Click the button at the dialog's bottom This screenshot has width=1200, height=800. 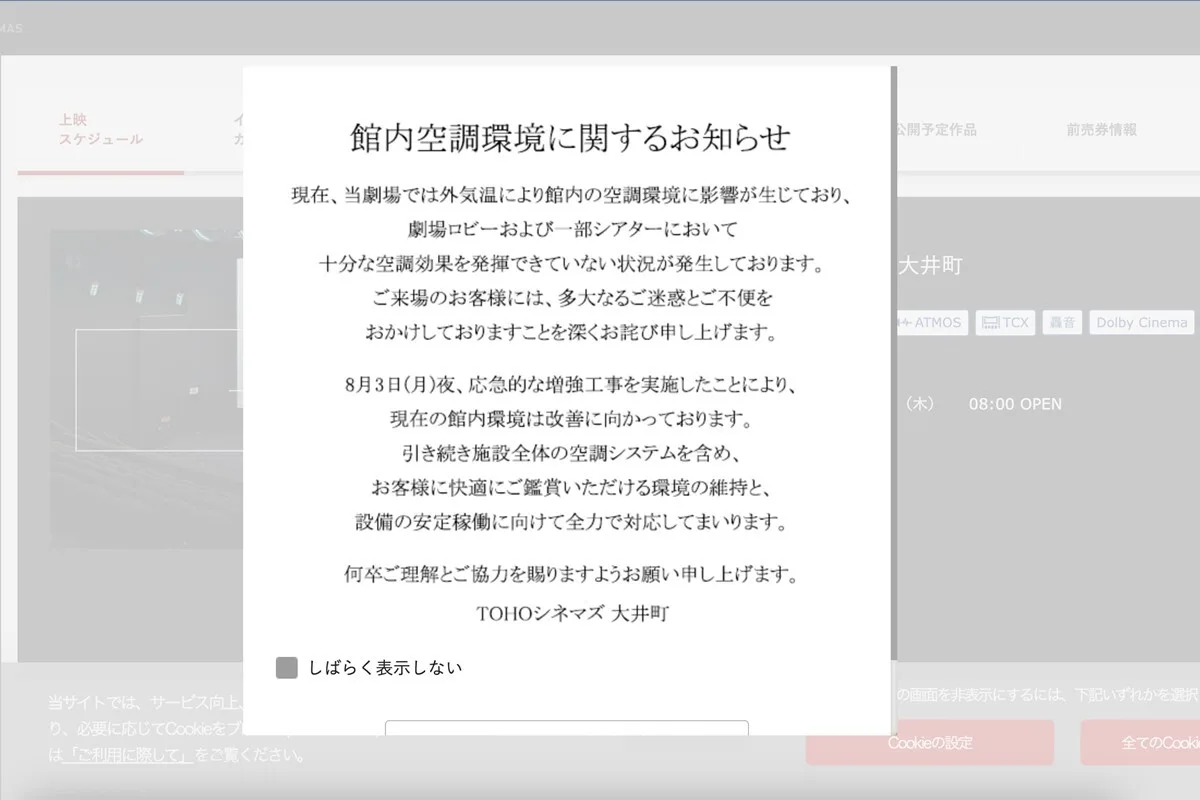567,728
